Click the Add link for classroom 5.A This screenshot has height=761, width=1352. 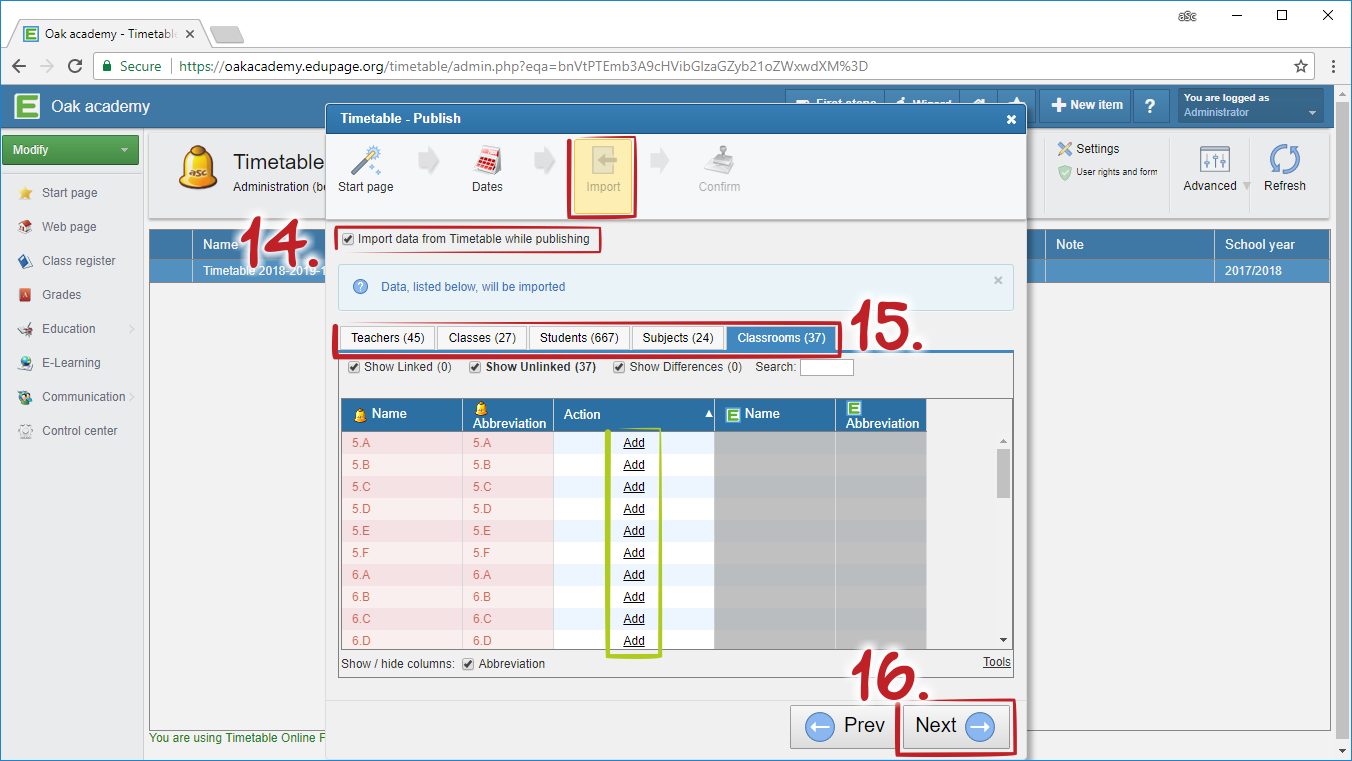(x=634, y=443)
